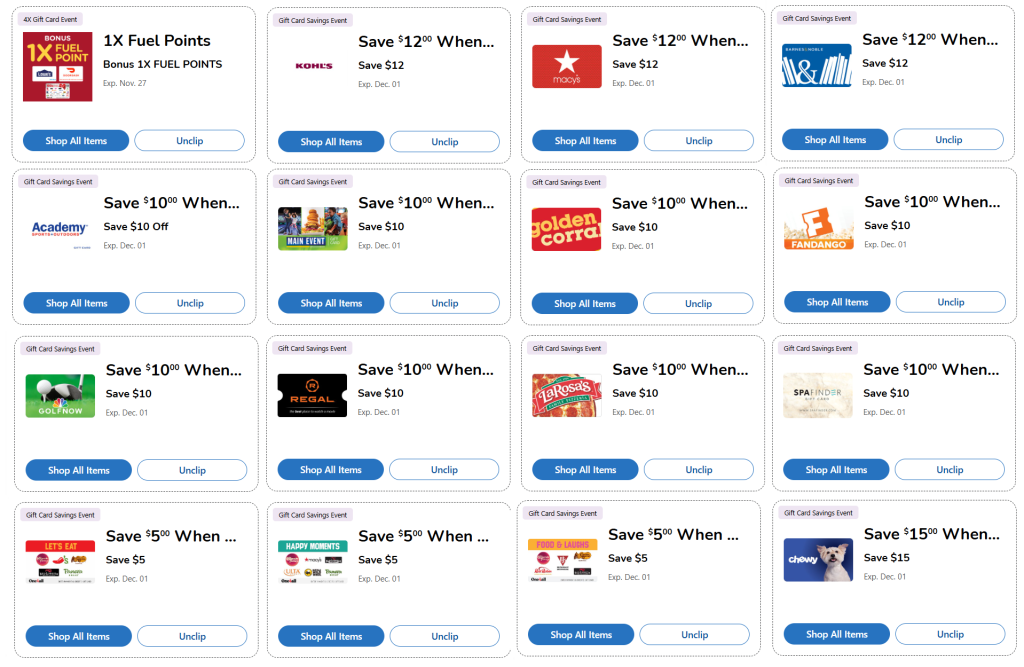
Task: Click the Regal black ticket card image
Action: (x=312, y=395)
